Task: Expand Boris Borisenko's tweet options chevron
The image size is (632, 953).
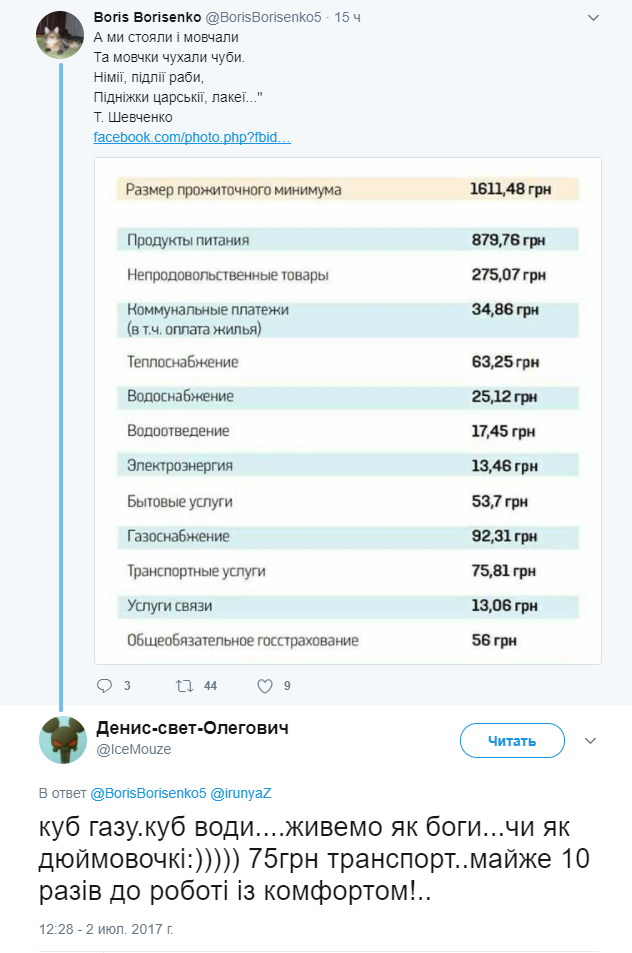Action: [x=594, y=18]
